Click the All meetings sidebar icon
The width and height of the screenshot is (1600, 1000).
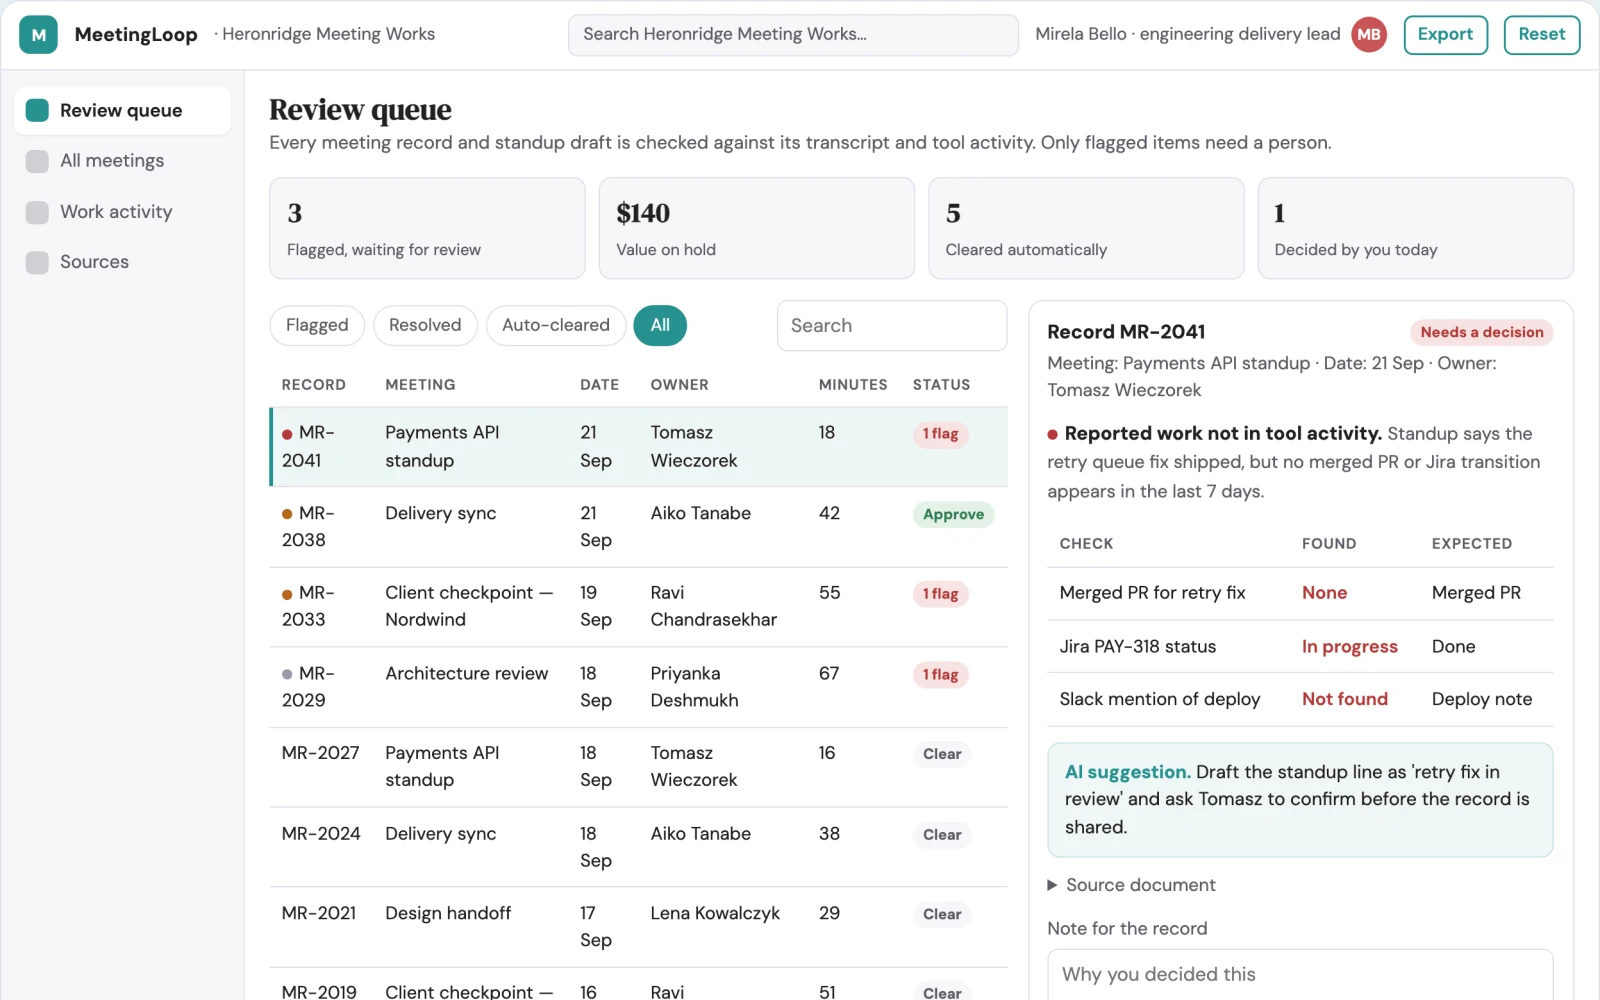(x=37, y=161)
